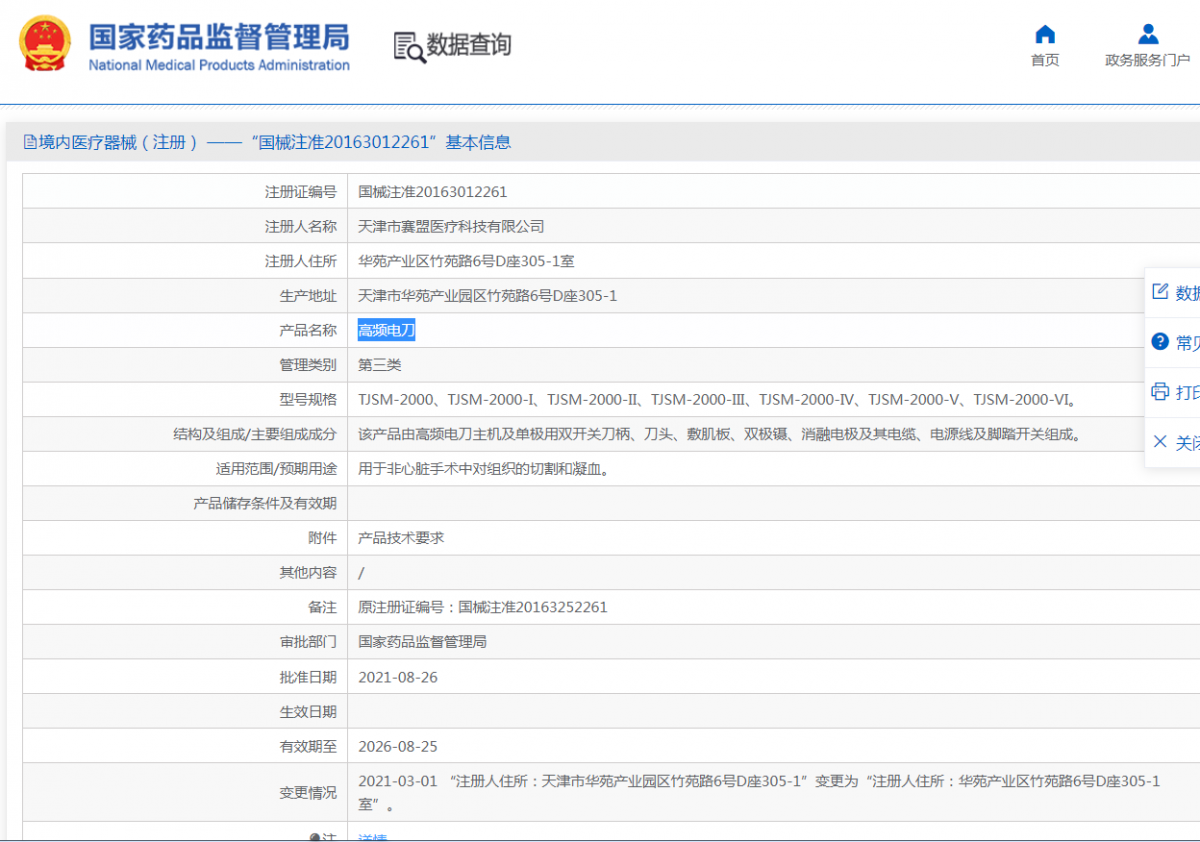This screenshot has width=1200, height=842.
Task: Go to 首页 via the house icon
Action: (1045, 34)
